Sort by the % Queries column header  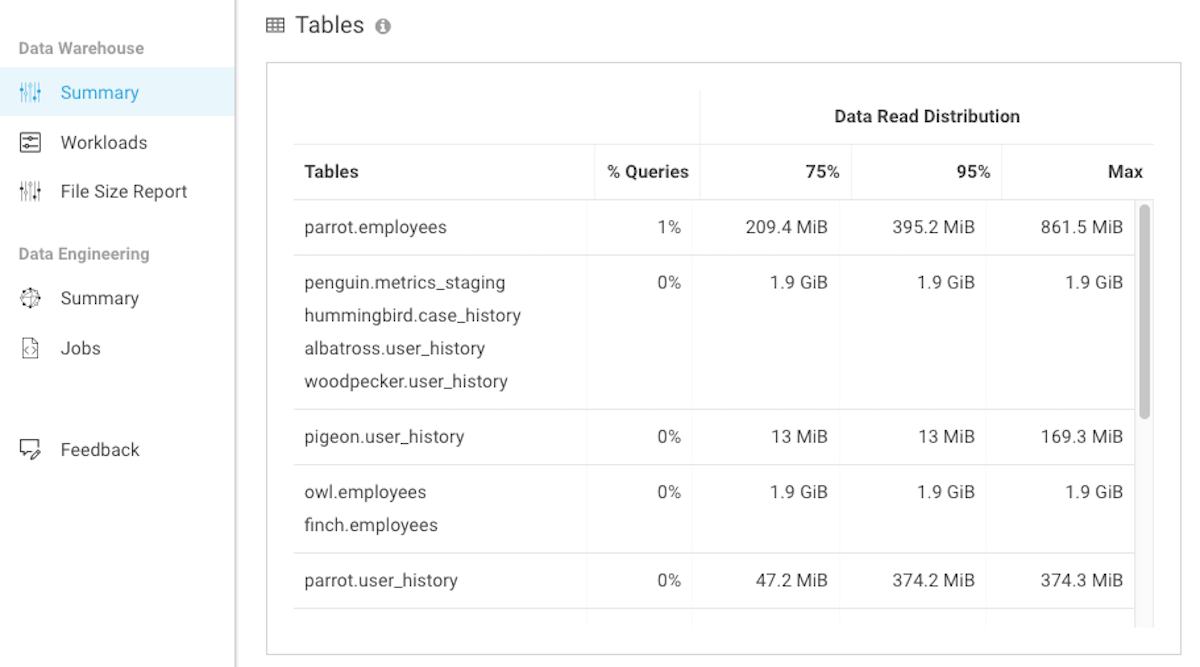[648, 172]
